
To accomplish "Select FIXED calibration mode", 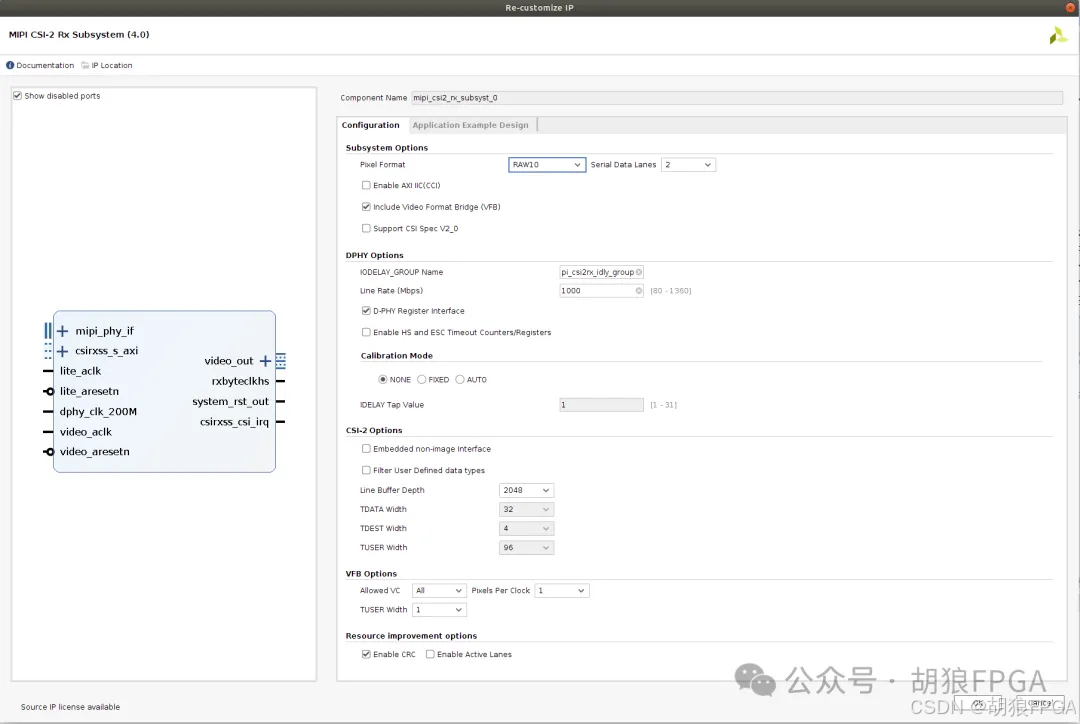I will (422, 380).
